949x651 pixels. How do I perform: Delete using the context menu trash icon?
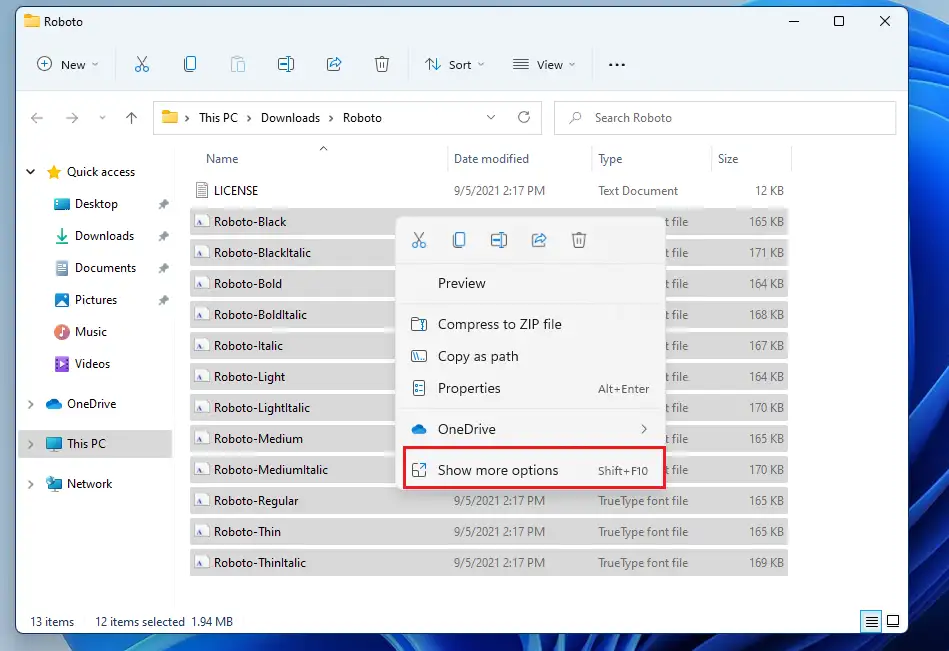coord(579,240)
